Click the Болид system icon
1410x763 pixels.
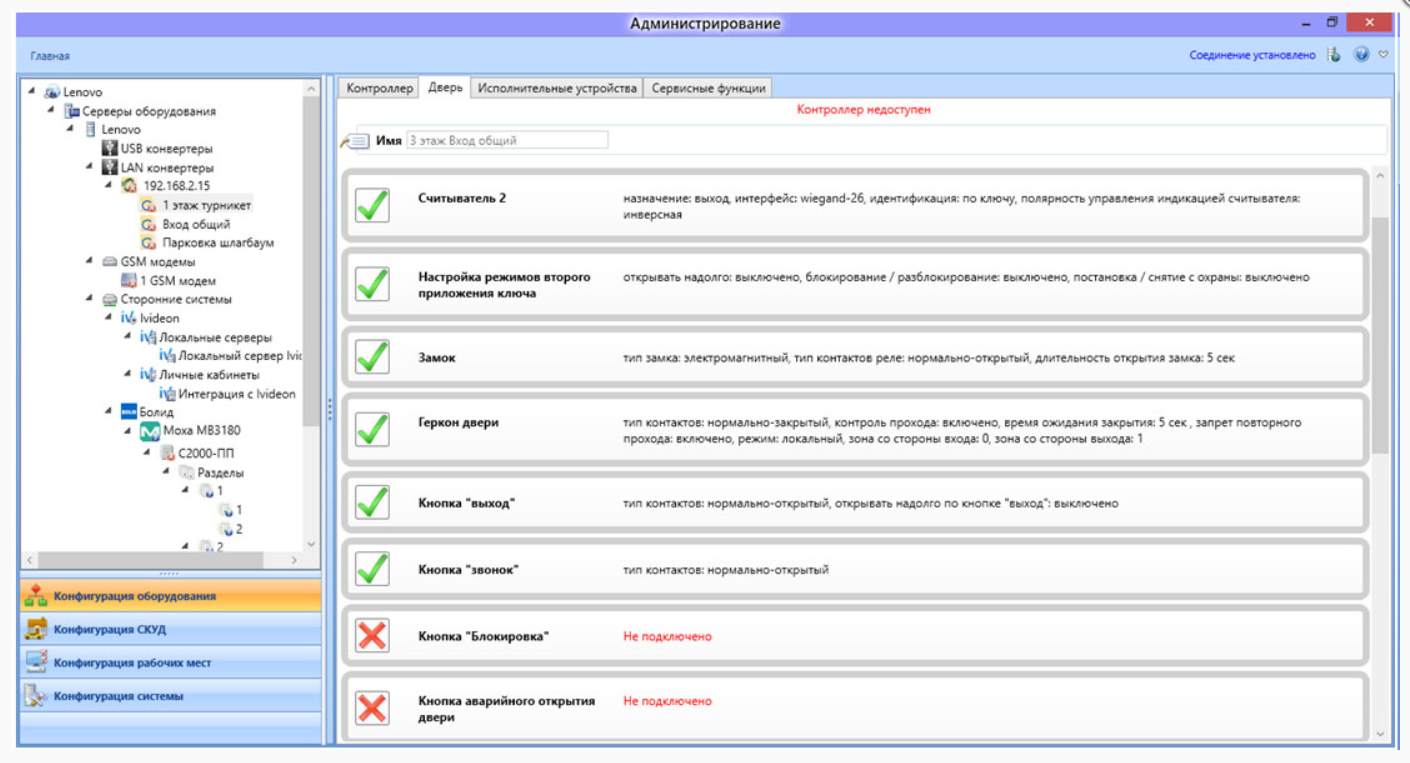click(x=128, y=412)
